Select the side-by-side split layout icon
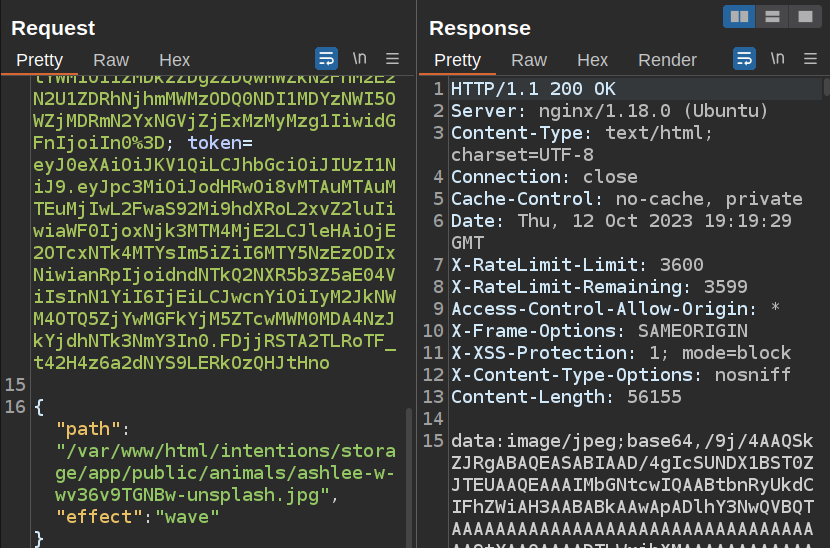This screenshot has height=548, width=830. [x=740, y=16]
